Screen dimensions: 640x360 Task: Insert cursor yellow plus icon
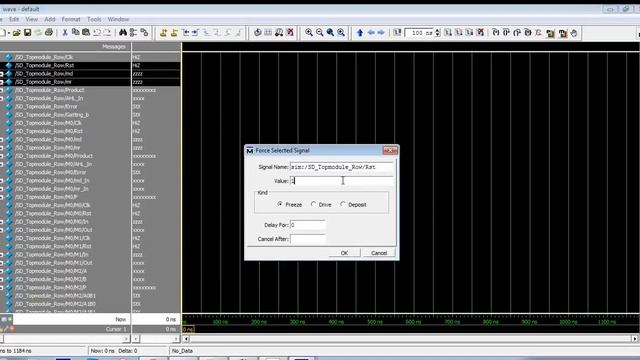click(x=164, y=33)
